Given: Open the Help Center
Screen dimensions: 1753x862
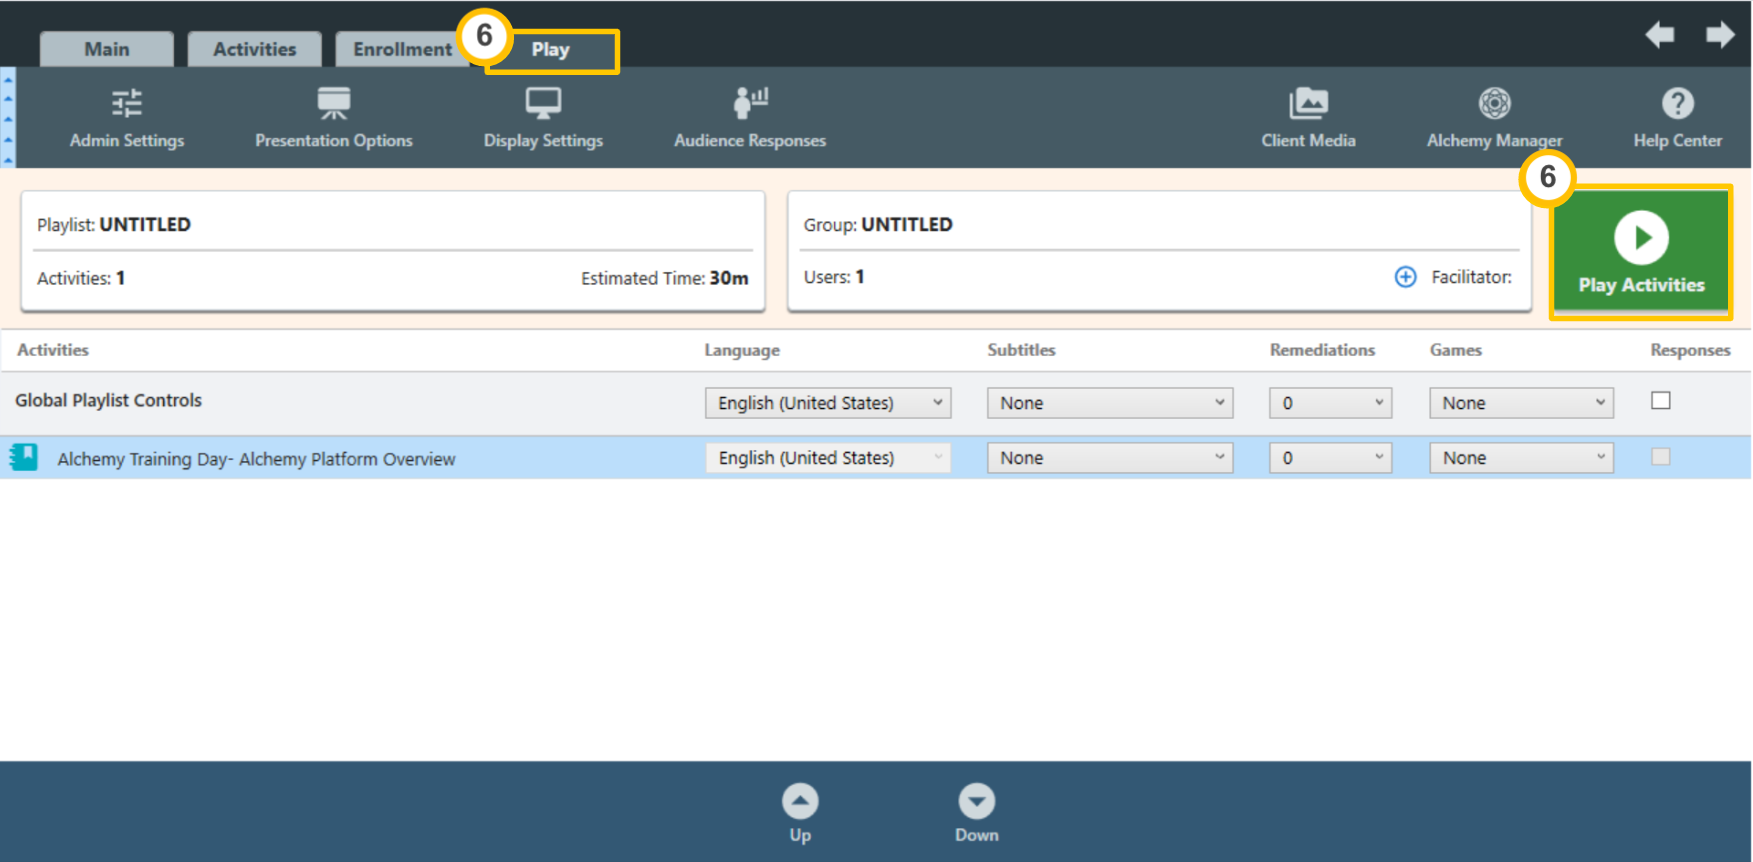Looking at the screenshot, I should click(1677, 118).
